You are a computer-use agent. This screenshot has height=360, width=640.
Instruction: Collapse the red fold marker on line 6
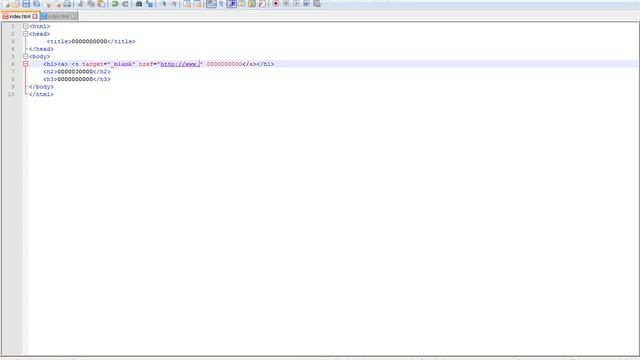(x=25, y=64)
